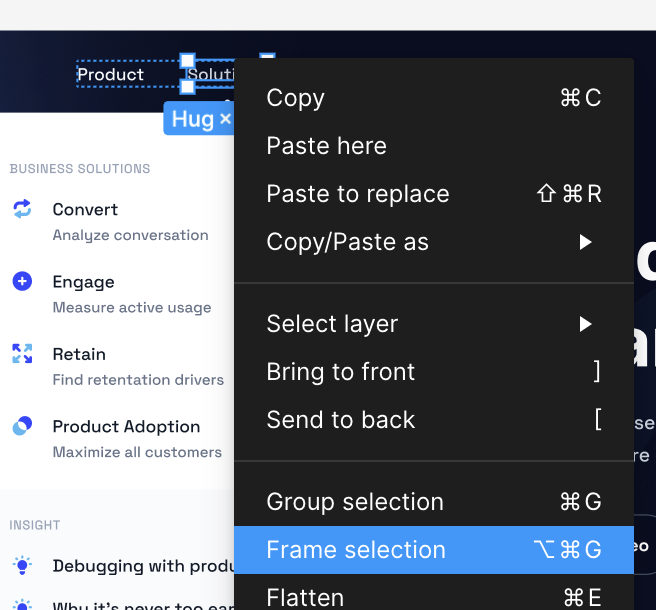Click the top selection resize handle
Screen dimensions: 656x610
click(187, 61)
